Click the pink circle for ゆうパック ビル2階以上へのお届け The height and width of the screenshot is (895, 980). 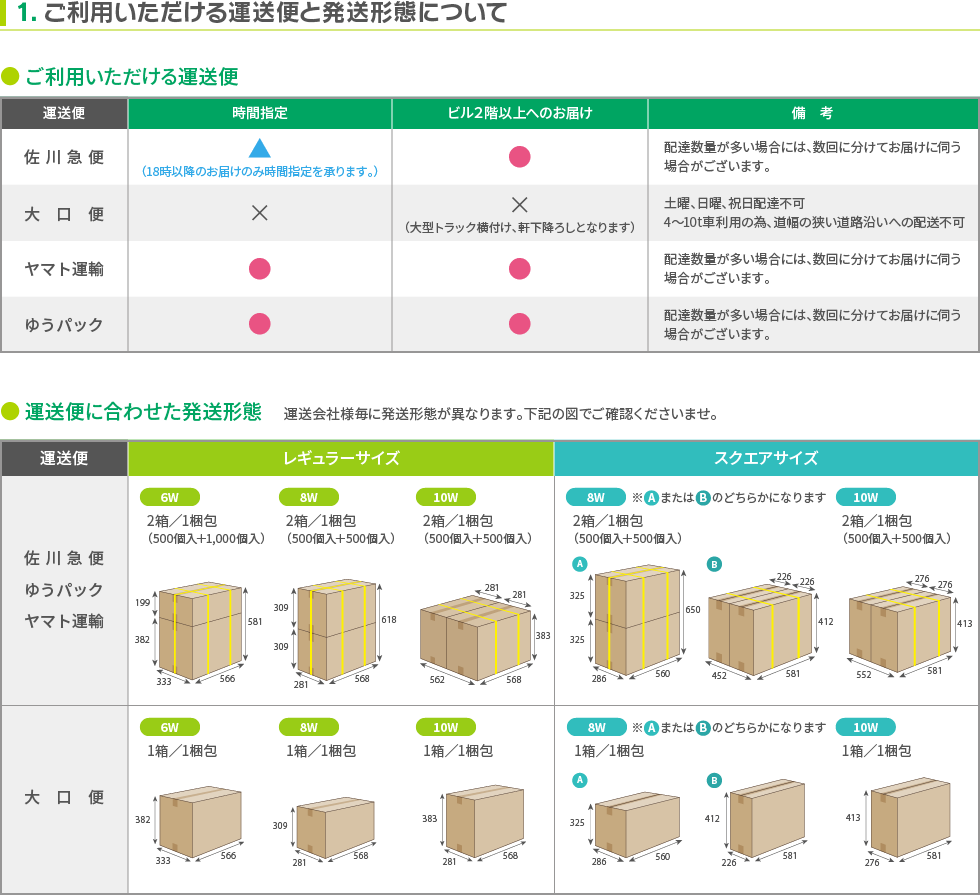point(519,324)
